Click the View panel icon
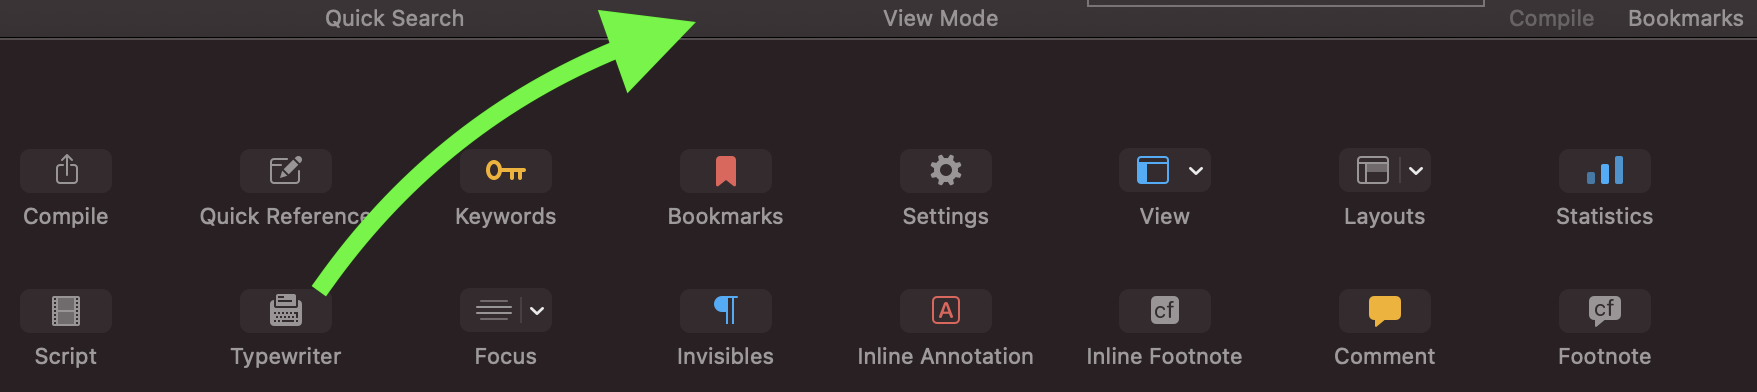Image resolution: width=1757 pixels, height=392 pixels. [1153, 170]
